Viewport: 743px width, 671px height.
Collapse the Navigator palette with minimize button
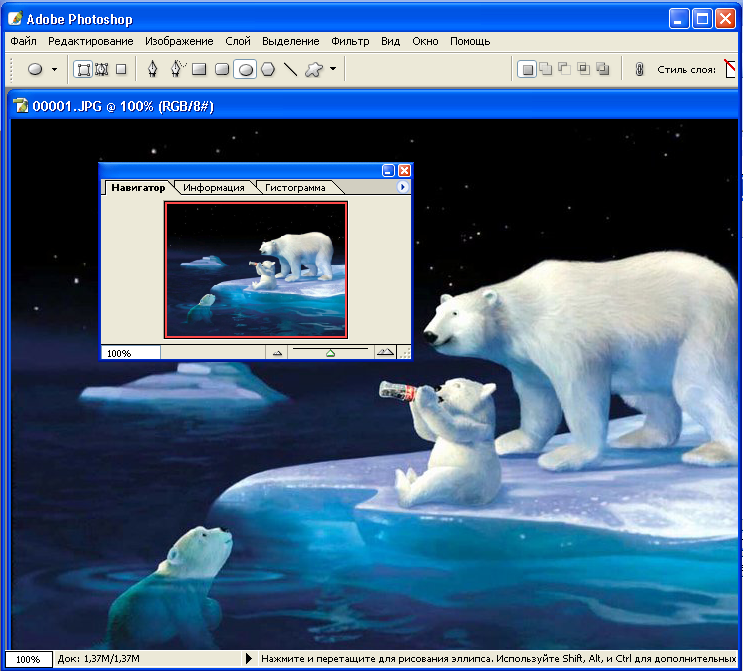coord(388,171)
